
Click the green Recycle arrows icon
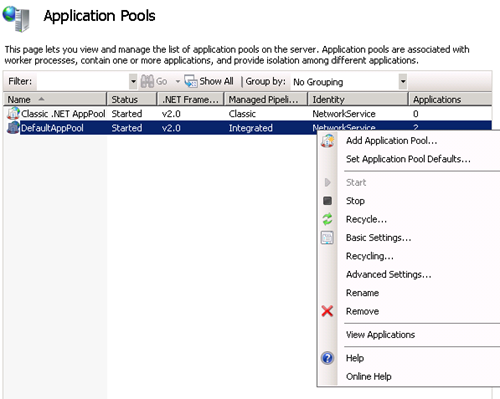coord(327,219)
